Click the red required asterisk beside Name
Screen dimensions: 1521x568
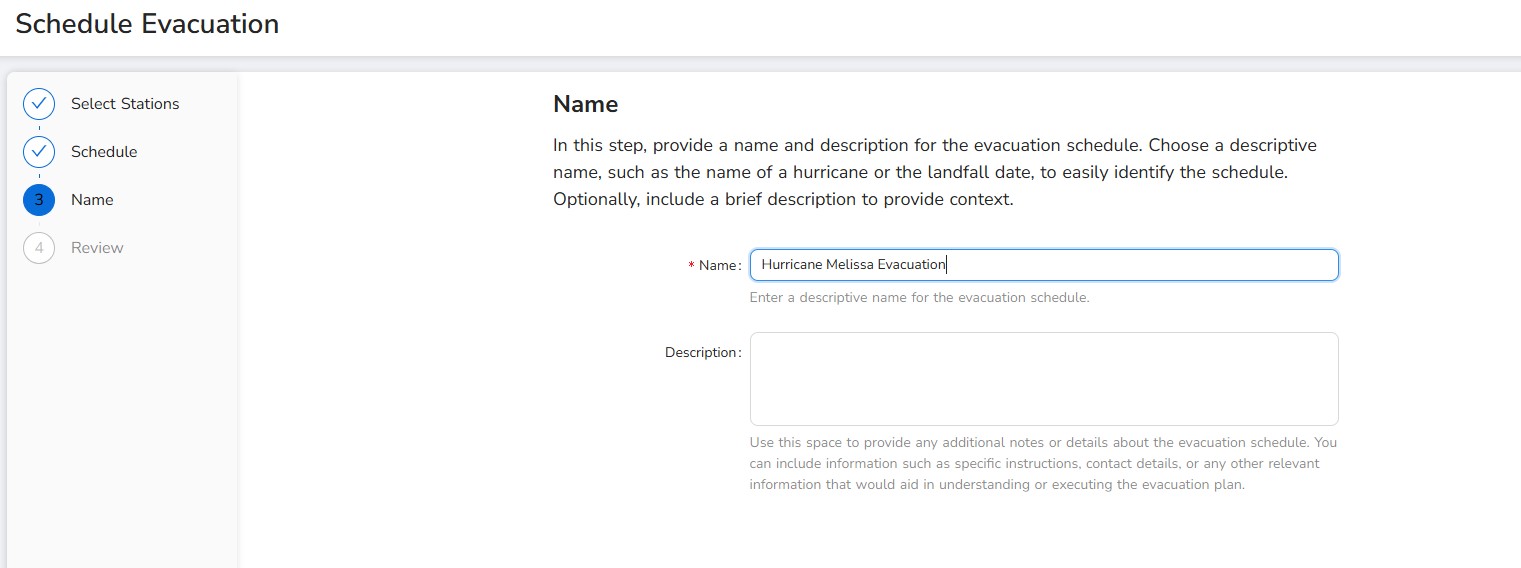click(x=691, y=266)
